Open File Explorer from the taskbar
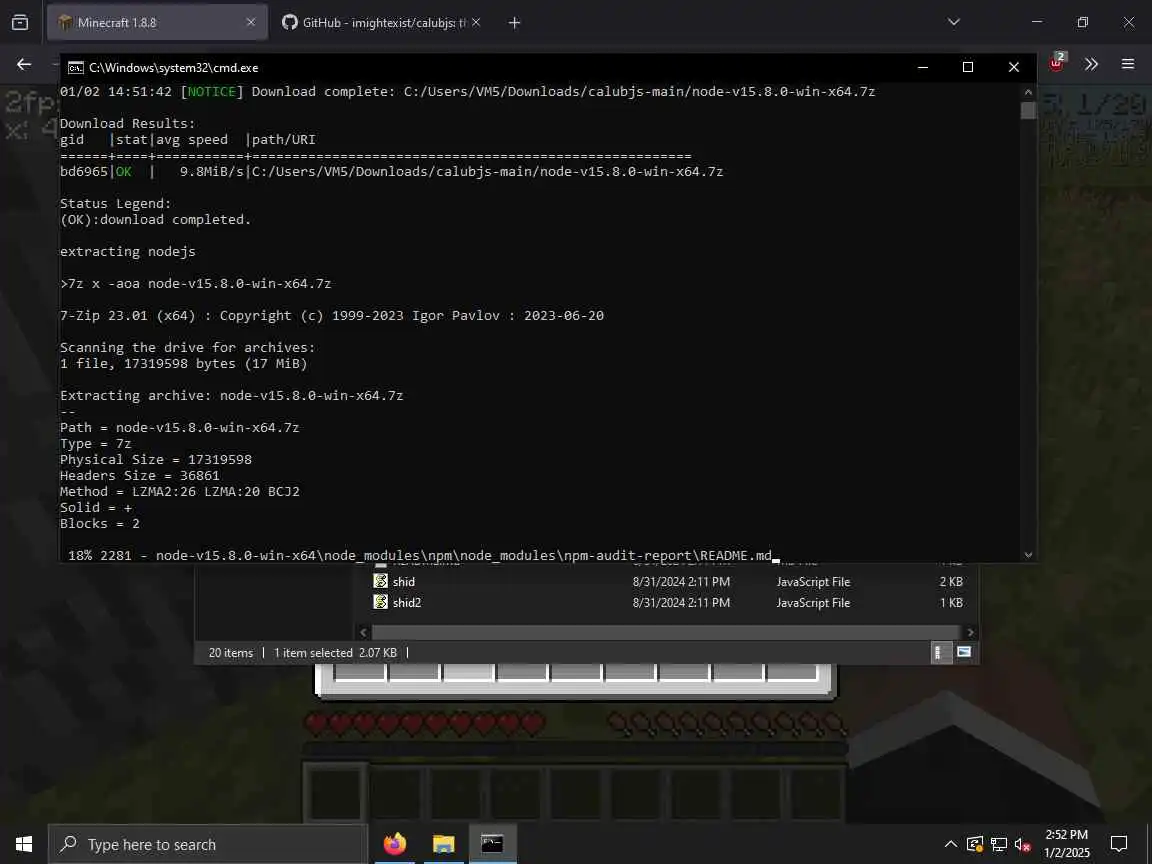 tap(443, 844)
